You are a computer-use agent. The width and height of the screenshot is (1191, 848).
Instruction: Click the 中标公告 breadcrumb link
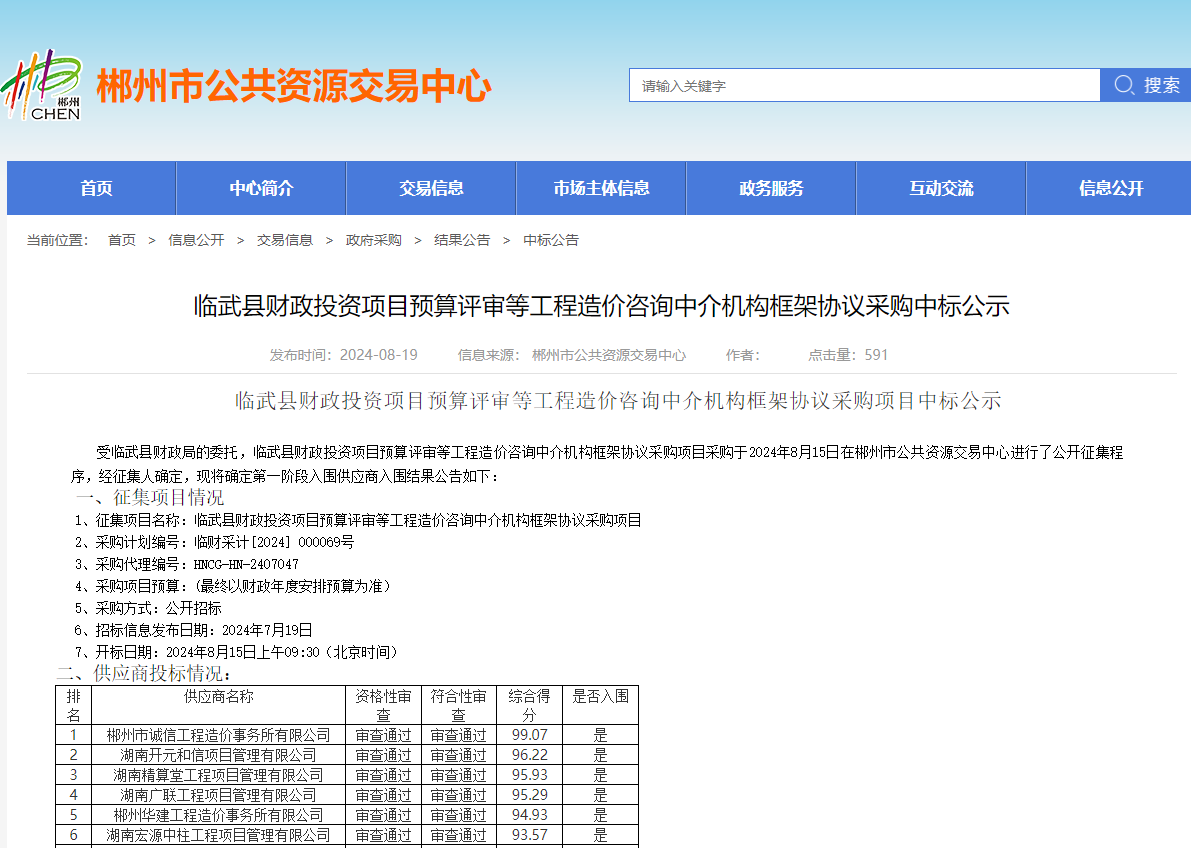point(551,240)
